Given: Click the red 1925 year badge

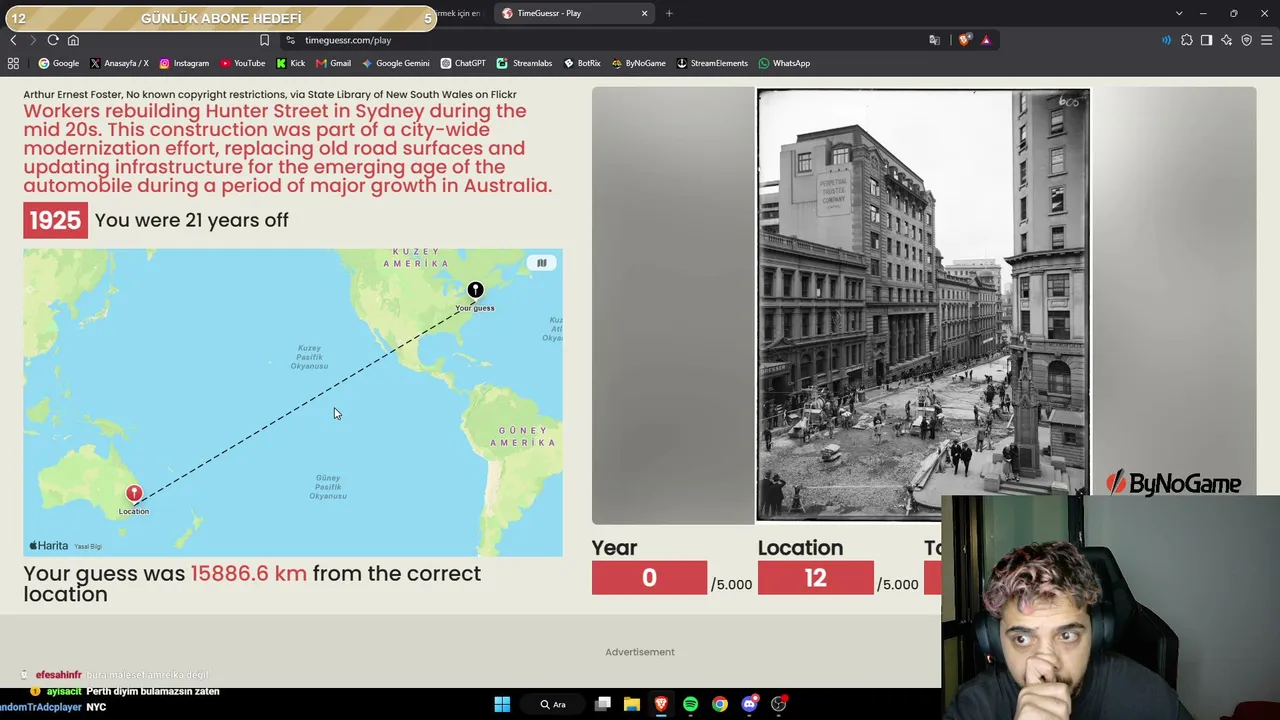Looking at the screenshot, I should [55, 220].
